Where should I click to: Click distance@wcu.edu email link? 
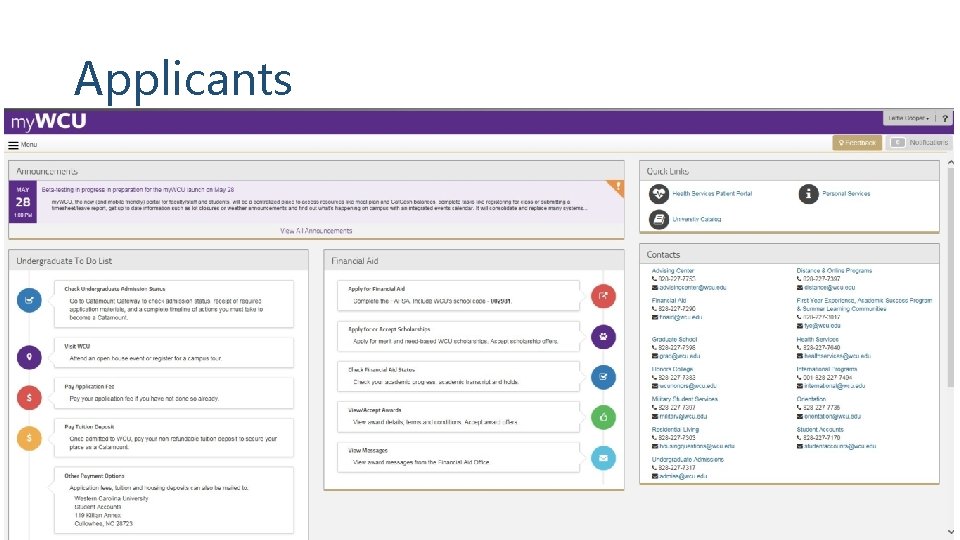coord(829,287)
